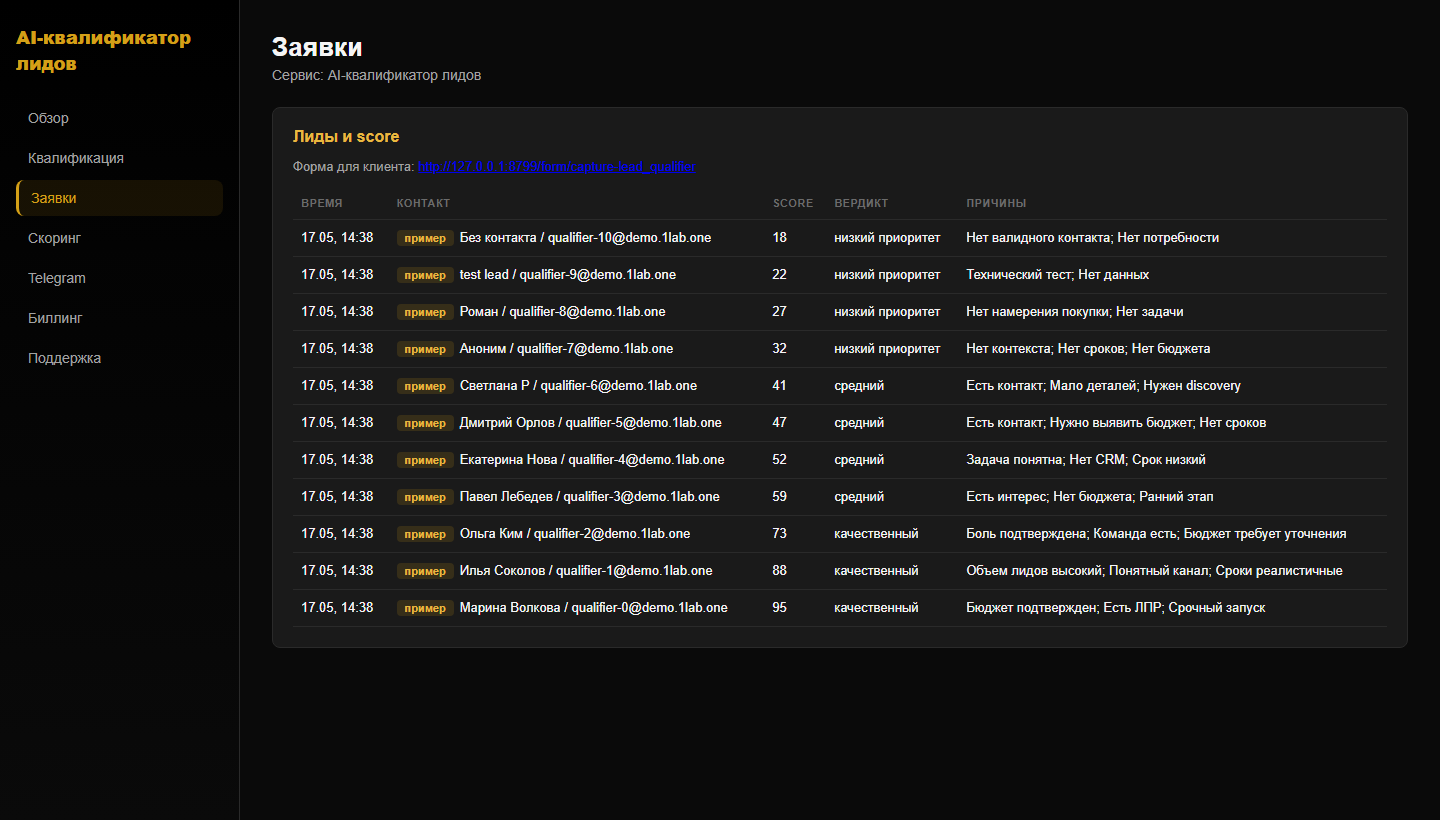1440x820 pixels.
Task: Click reasons Нет намерения покупки; Нет задачи
Action: click(1074, 312)
